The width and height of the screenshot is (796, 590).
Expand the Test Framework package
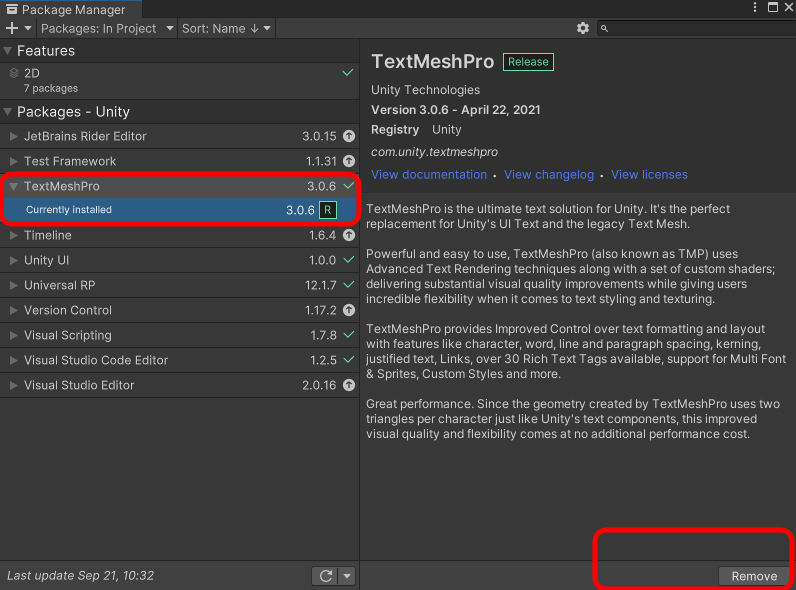(14, 161)
